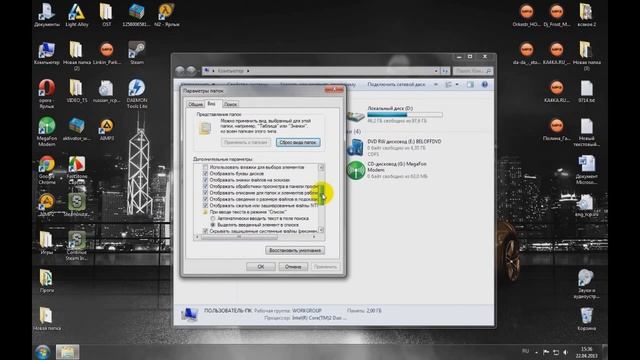Screen dimensions: 640x360
Task: Switch to the Поиск tab
Action: [x=230, y=104]
